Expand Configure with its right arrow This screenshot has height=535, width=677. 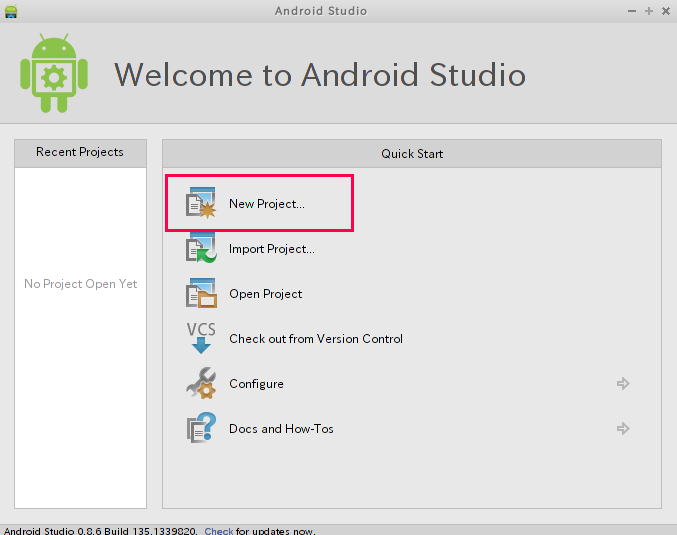(623, 383)
